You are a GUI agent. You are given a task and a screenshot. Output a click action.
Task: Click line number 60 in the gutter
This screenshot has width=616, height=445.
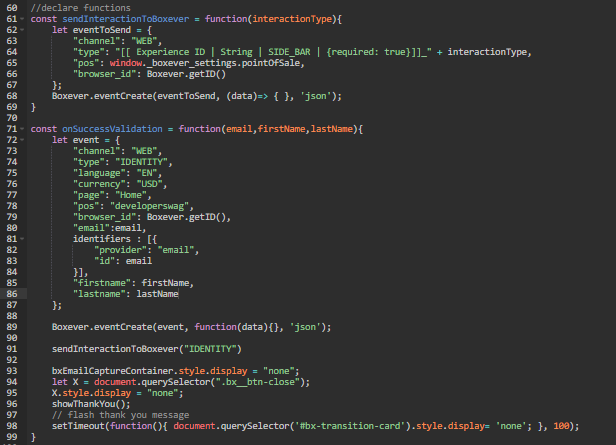[x=10, y=9]
